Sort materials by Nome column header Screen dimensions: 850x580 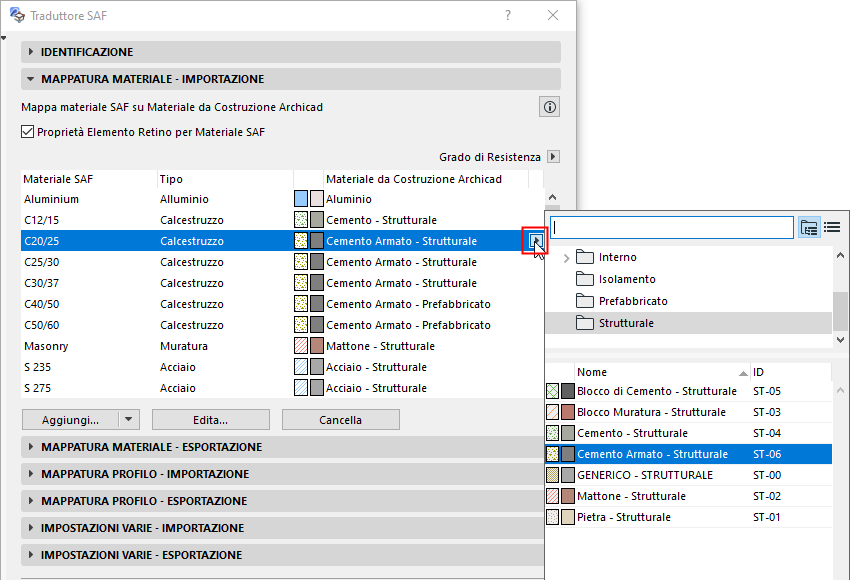[x=662, y=372]
